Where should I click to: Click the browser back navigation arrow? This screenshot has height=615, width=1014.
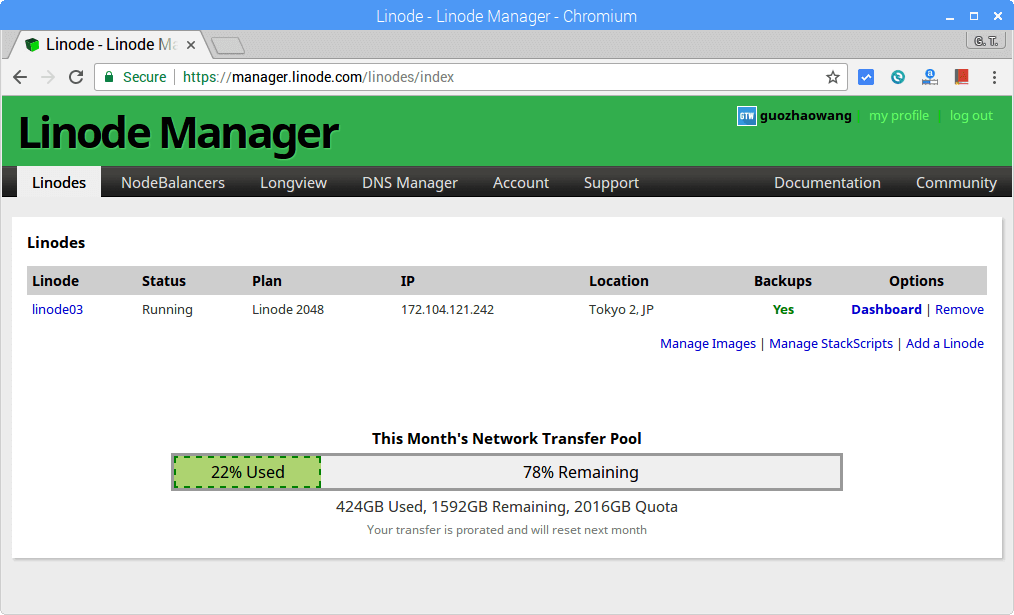(x=20, y=76)
